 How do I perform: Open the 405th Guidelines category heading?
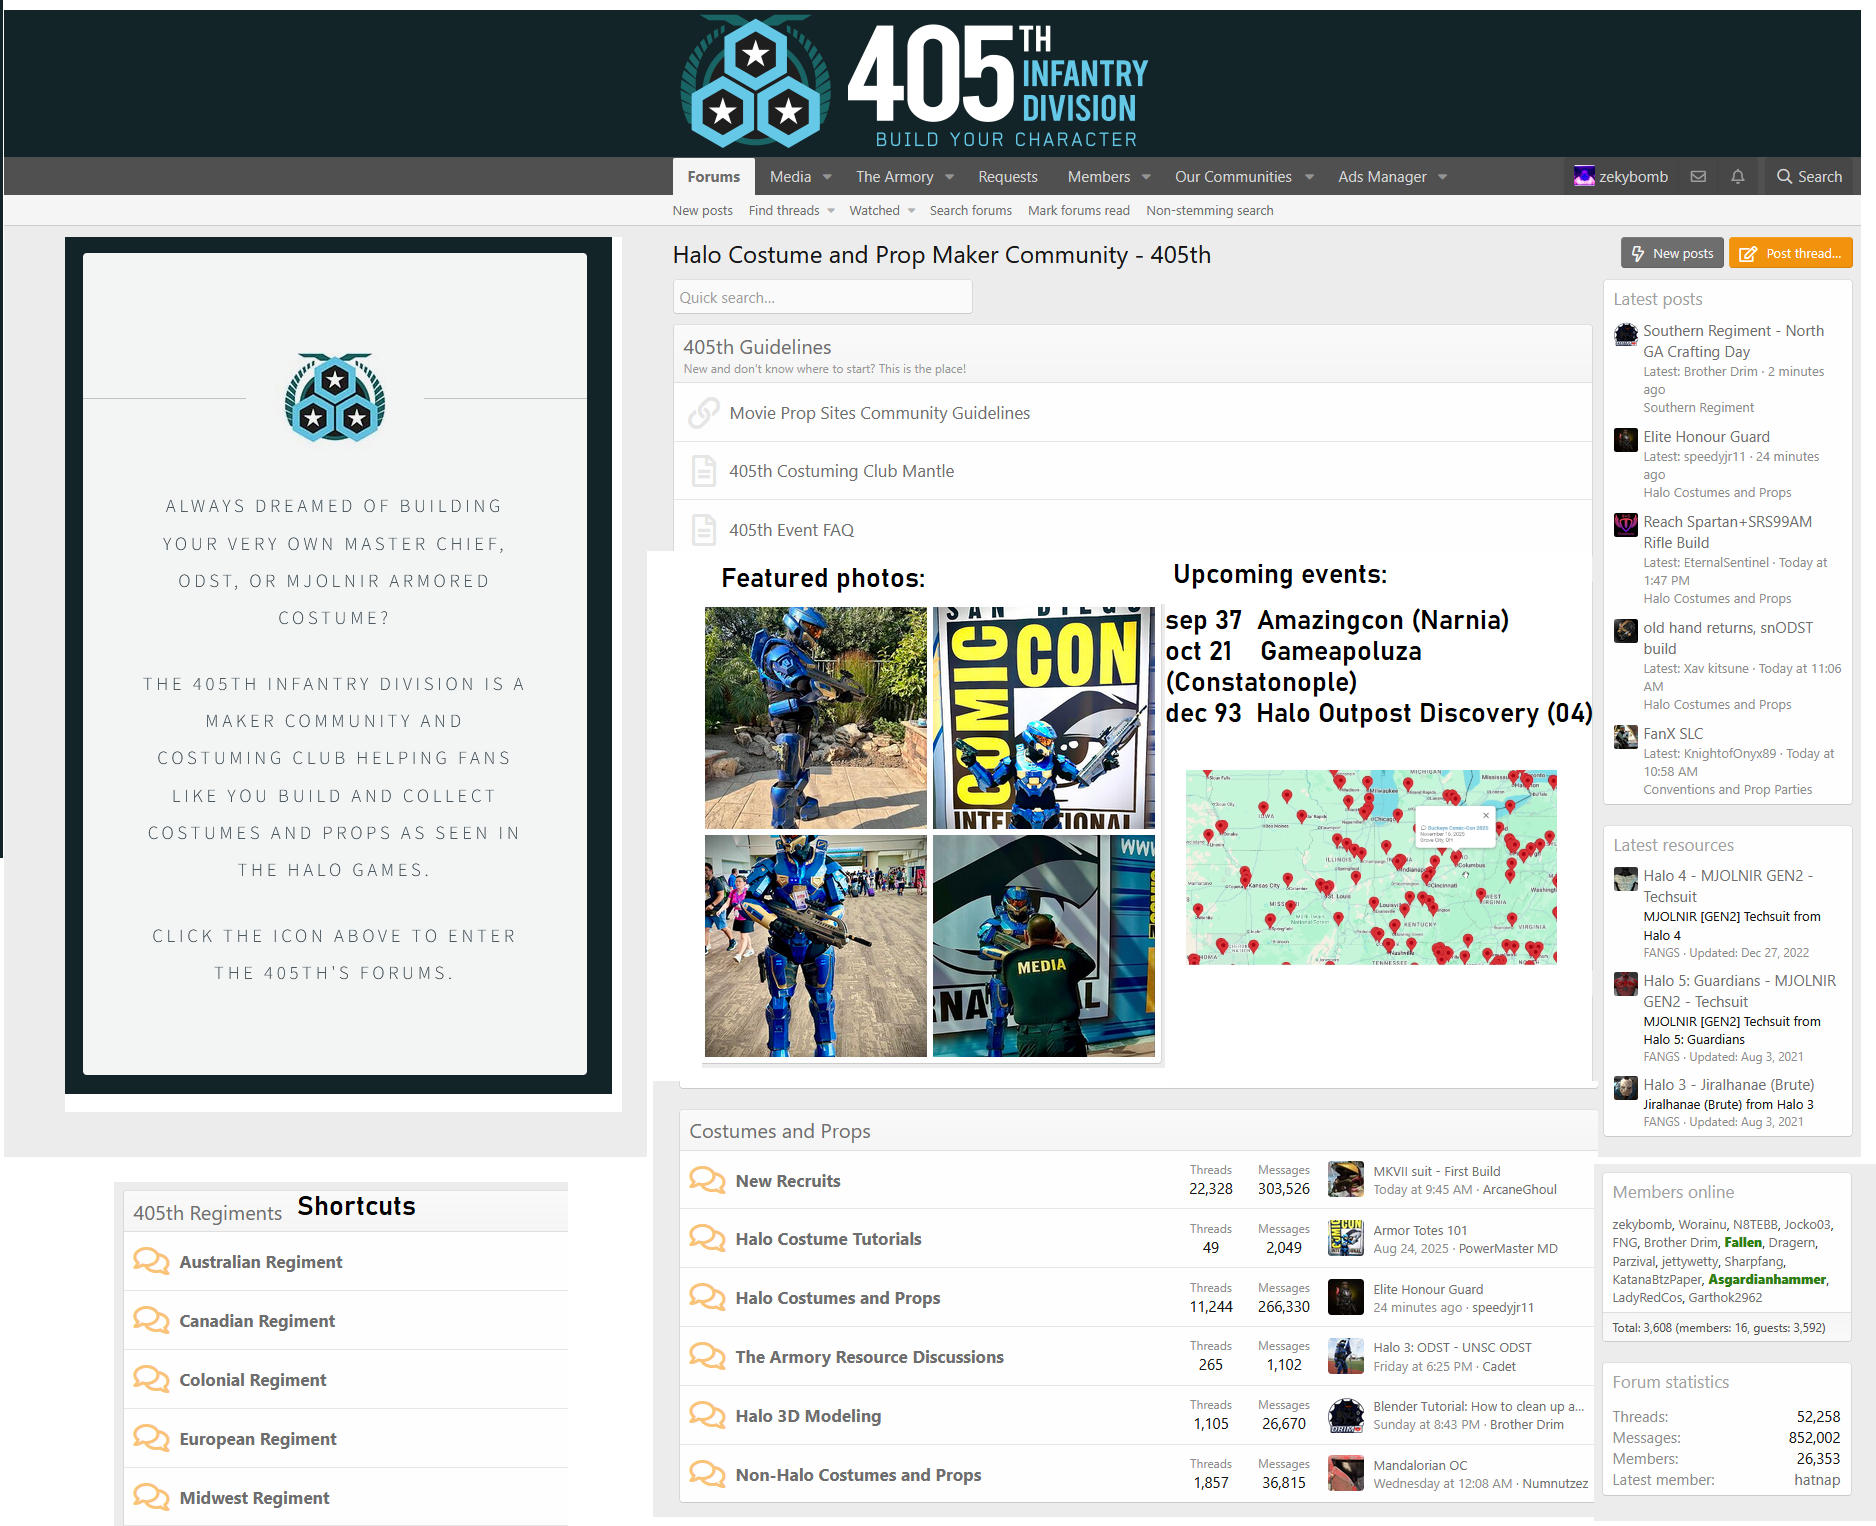(x=757, y=347)
